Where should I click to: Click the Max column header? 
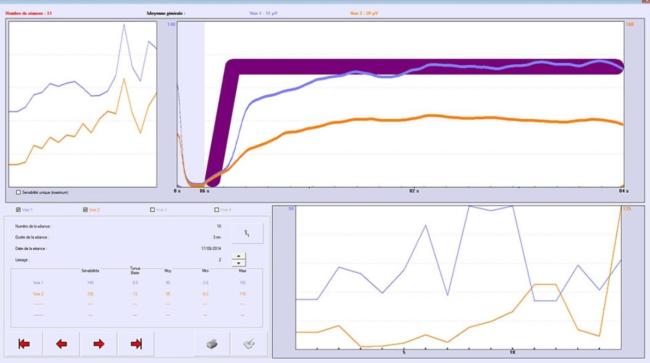tap(243, 271)
